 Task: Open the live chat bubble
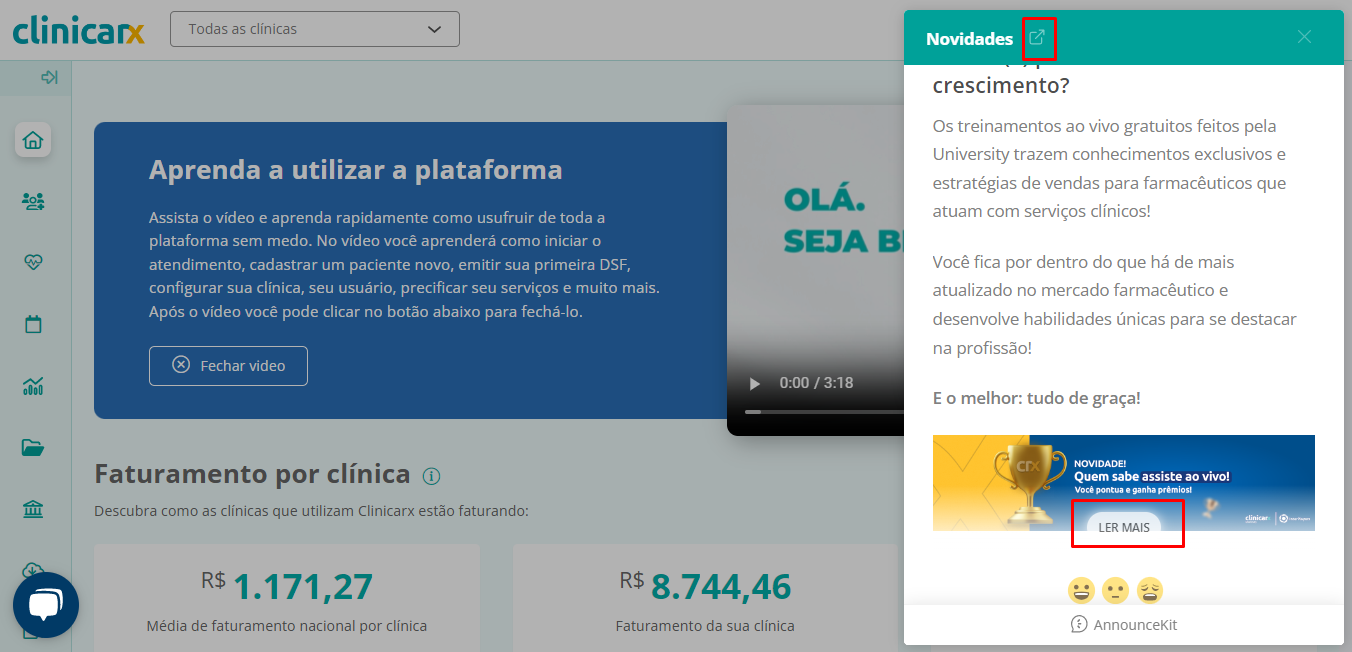[x=46, y=605]
